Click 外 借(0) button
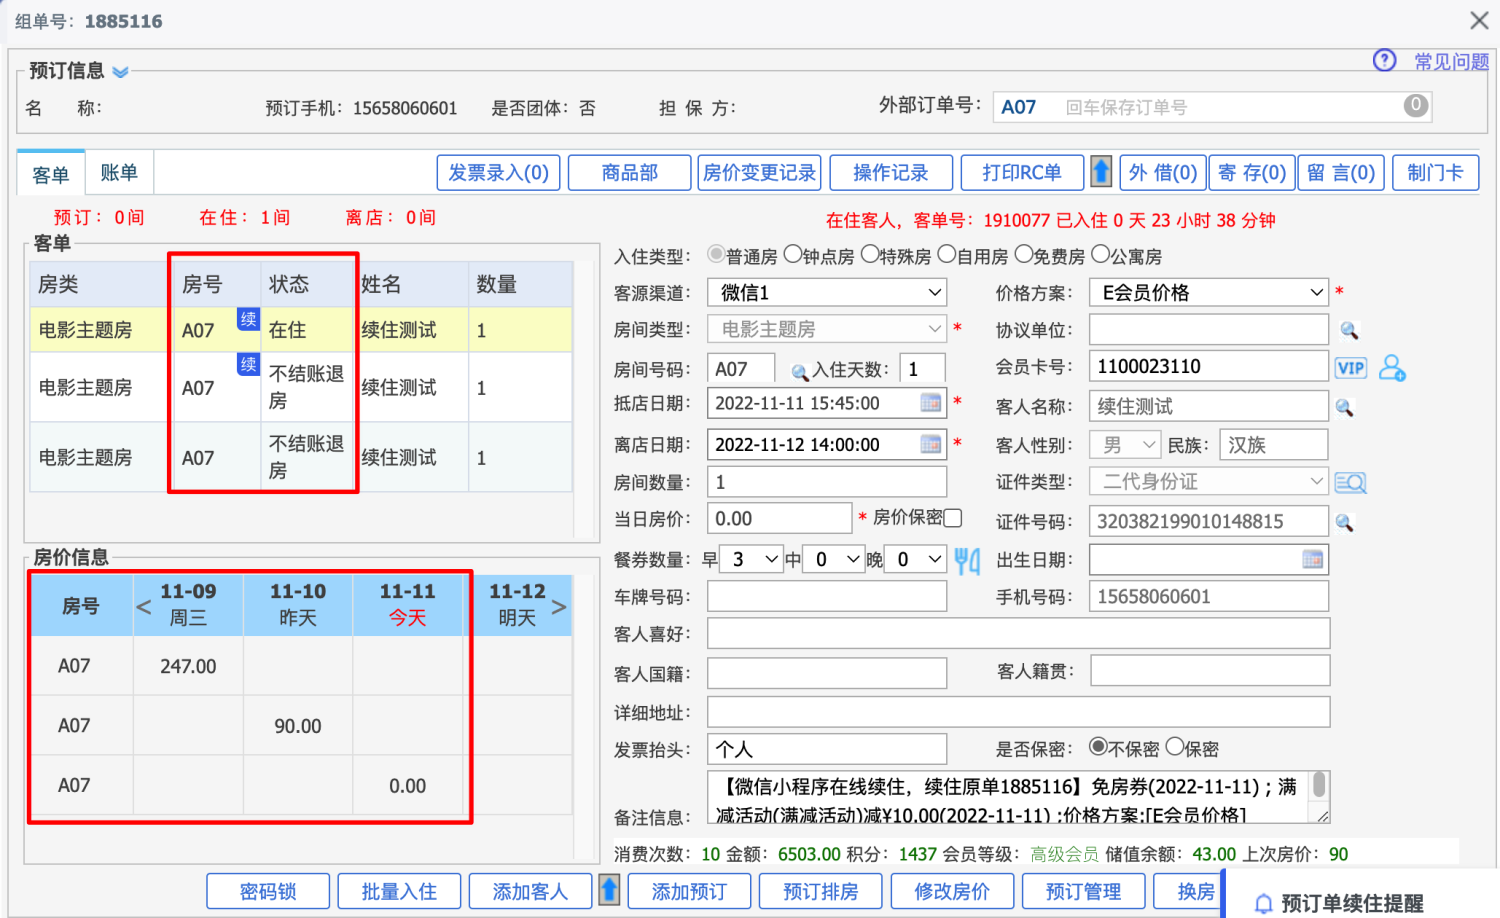The width and height of the screenshot is (1500, 918). pyautogui.click(x=1162, y=172)
